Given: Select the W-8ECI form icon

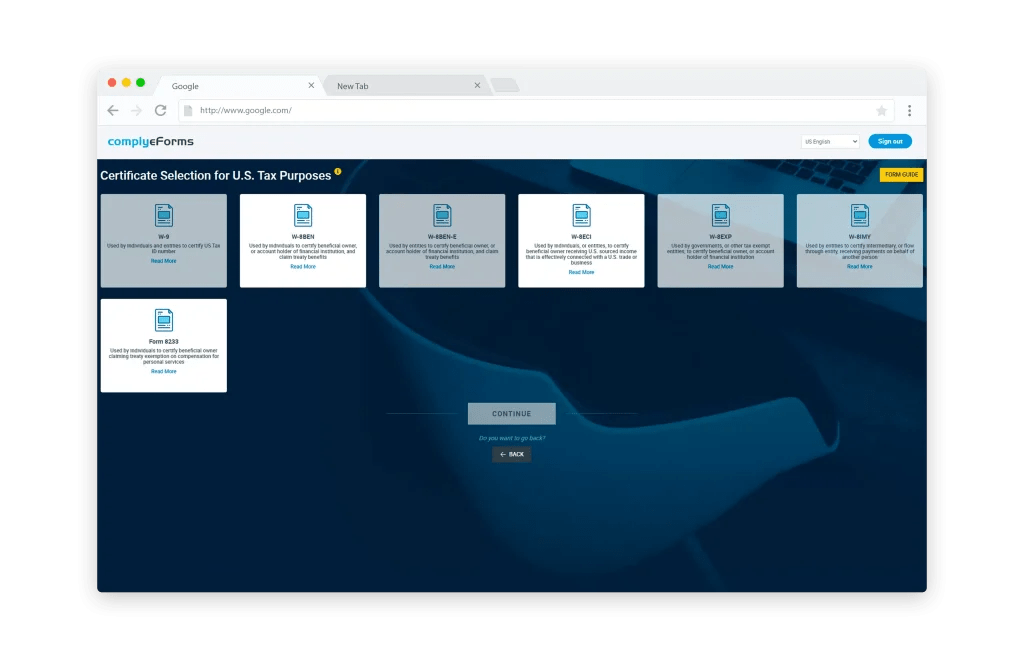Looking at the screenshot, I should coord(581,214).
